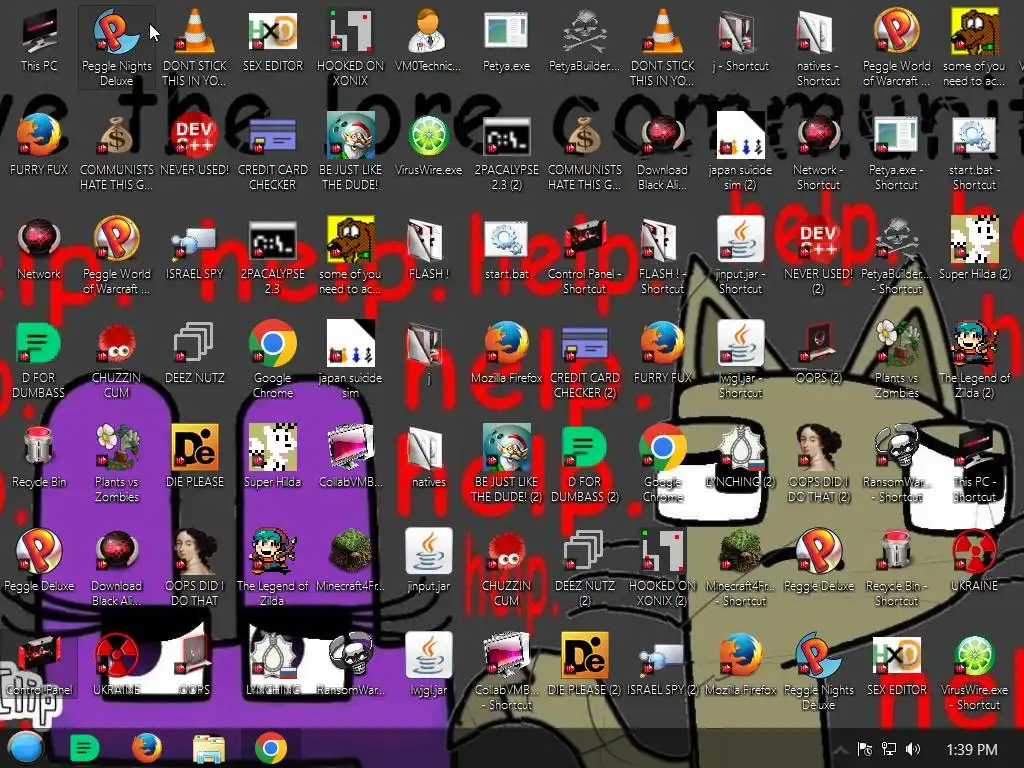Select the Super Hilda desktop icon

[x=273, y=456]
